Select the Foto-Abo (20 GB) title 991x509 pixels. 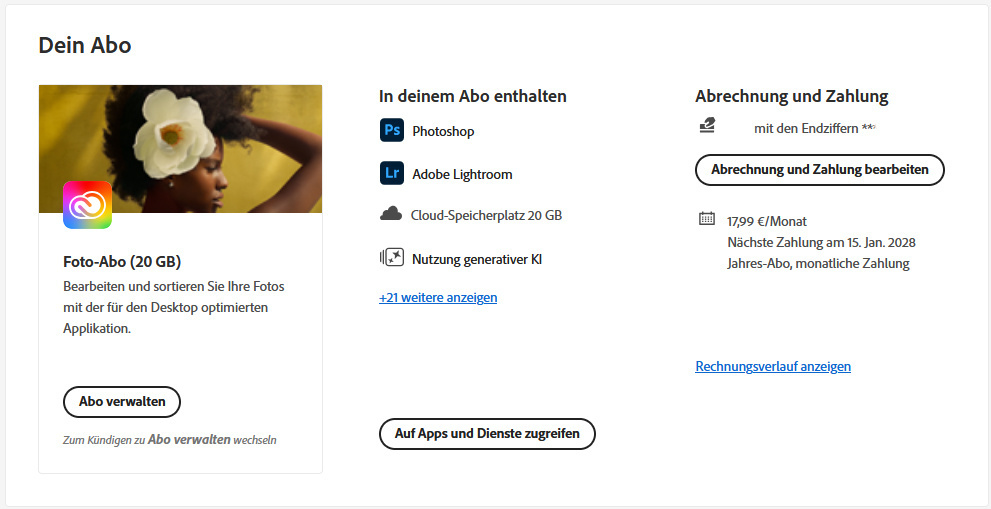point(122,262)
